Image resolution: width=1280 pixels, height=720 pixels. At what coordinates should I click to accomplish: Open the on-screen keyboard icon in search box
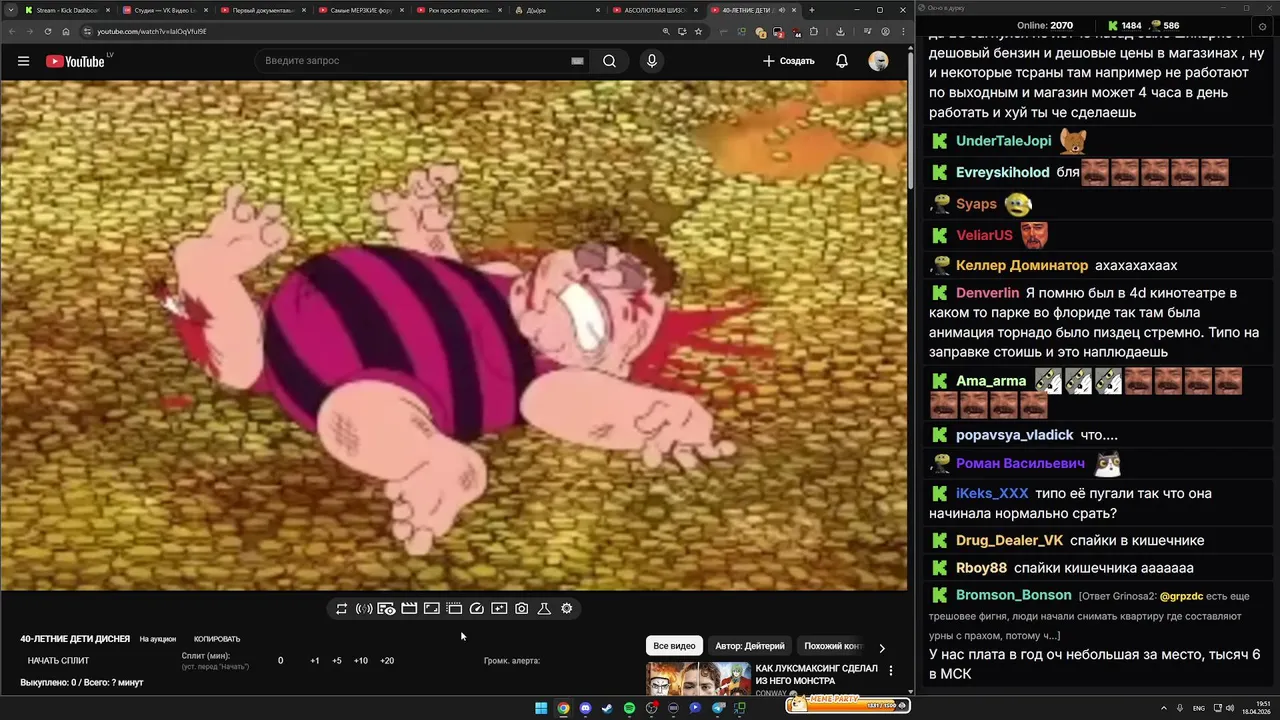pyautogui.click(x=577, y=61)
